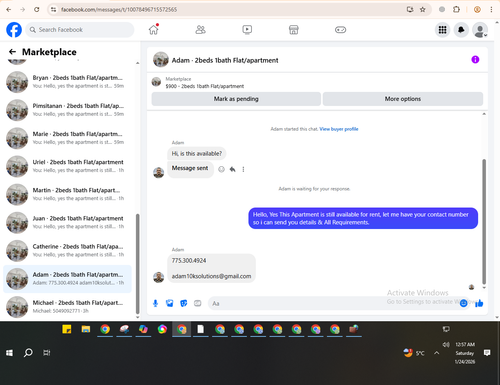Open the Video tab icon
Viewport: 500px width, 385px height.
(x=247, y=30)
